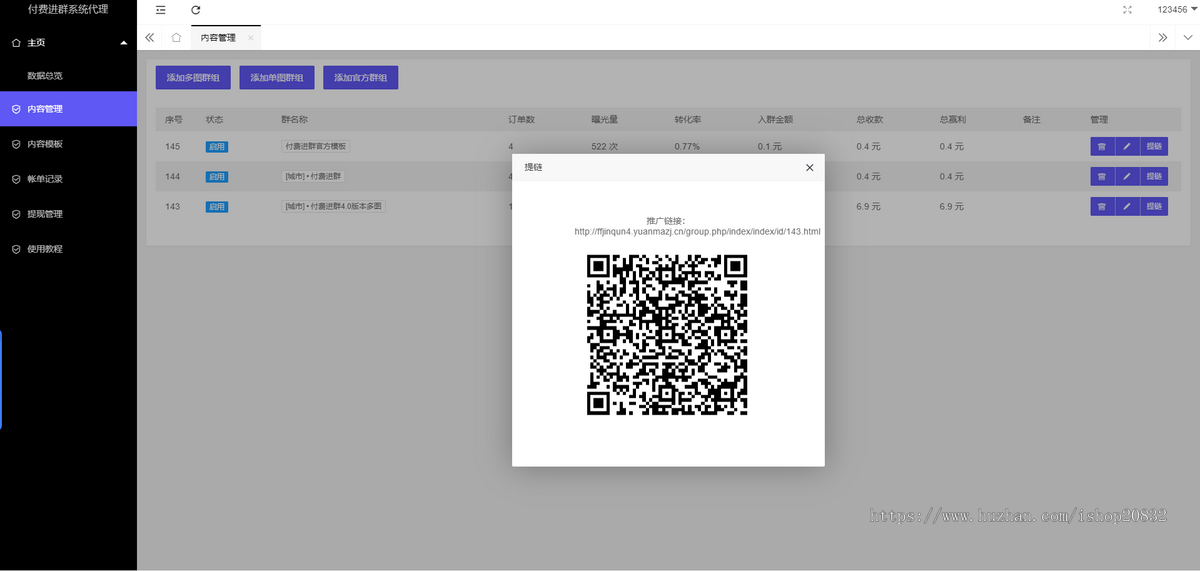Click the home tab icon
Image resolution: width=1200 pixels, height=571 pixels.
176,37
